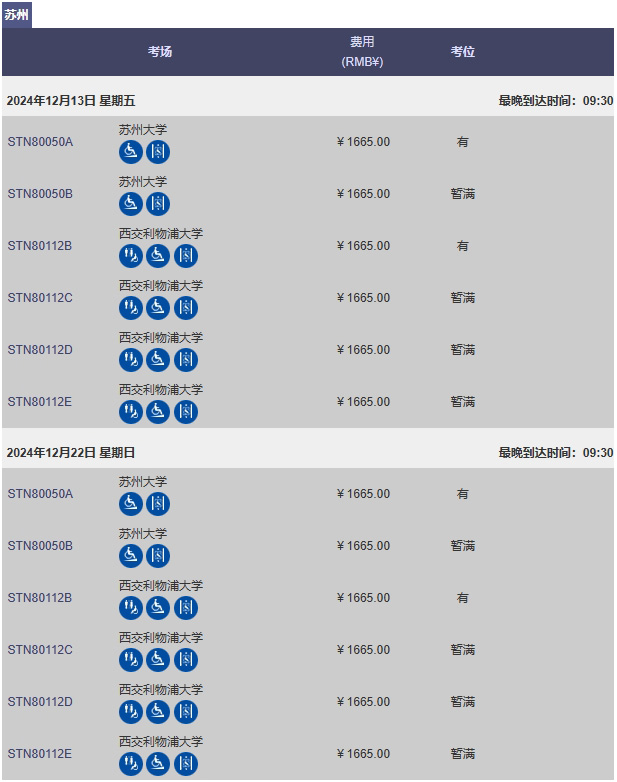Open STN80112C link under December 22
Screen dimensions: 617x782
pos(40,650)
